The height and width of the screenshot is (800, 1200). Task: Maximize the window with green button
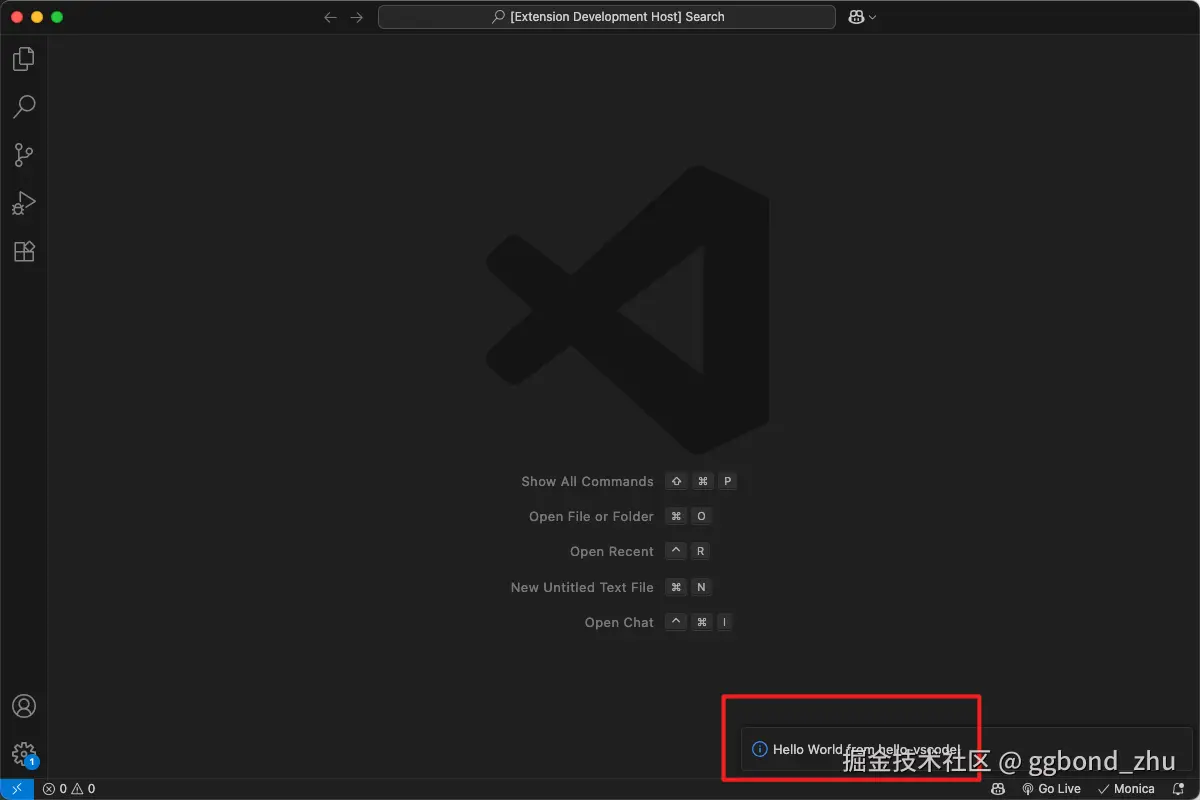point(57,17)
